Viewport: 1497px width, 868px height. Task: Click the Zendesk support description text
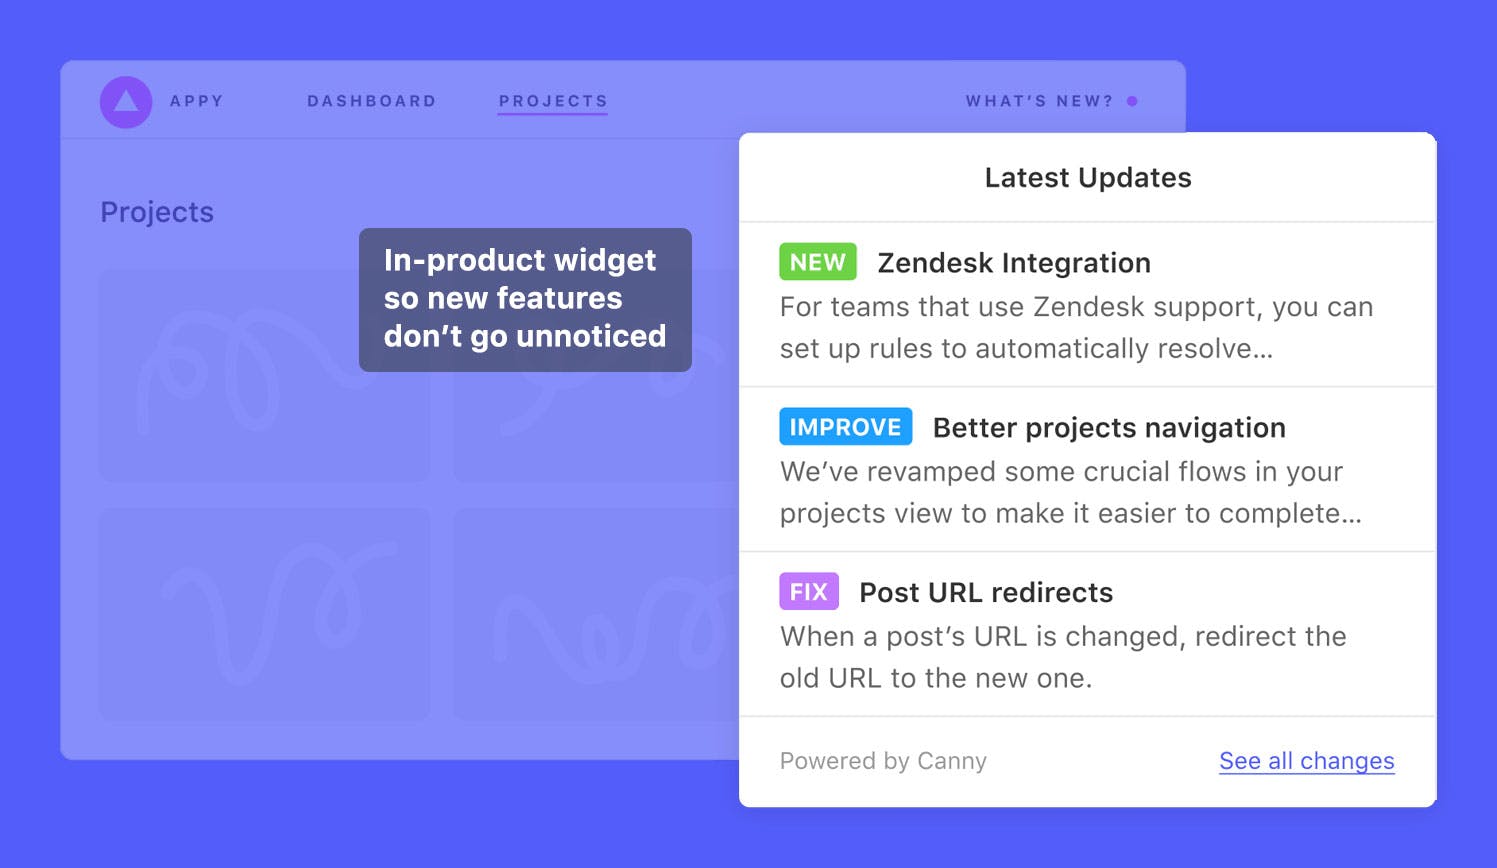pyautogui.click(x=1077, y=328)
